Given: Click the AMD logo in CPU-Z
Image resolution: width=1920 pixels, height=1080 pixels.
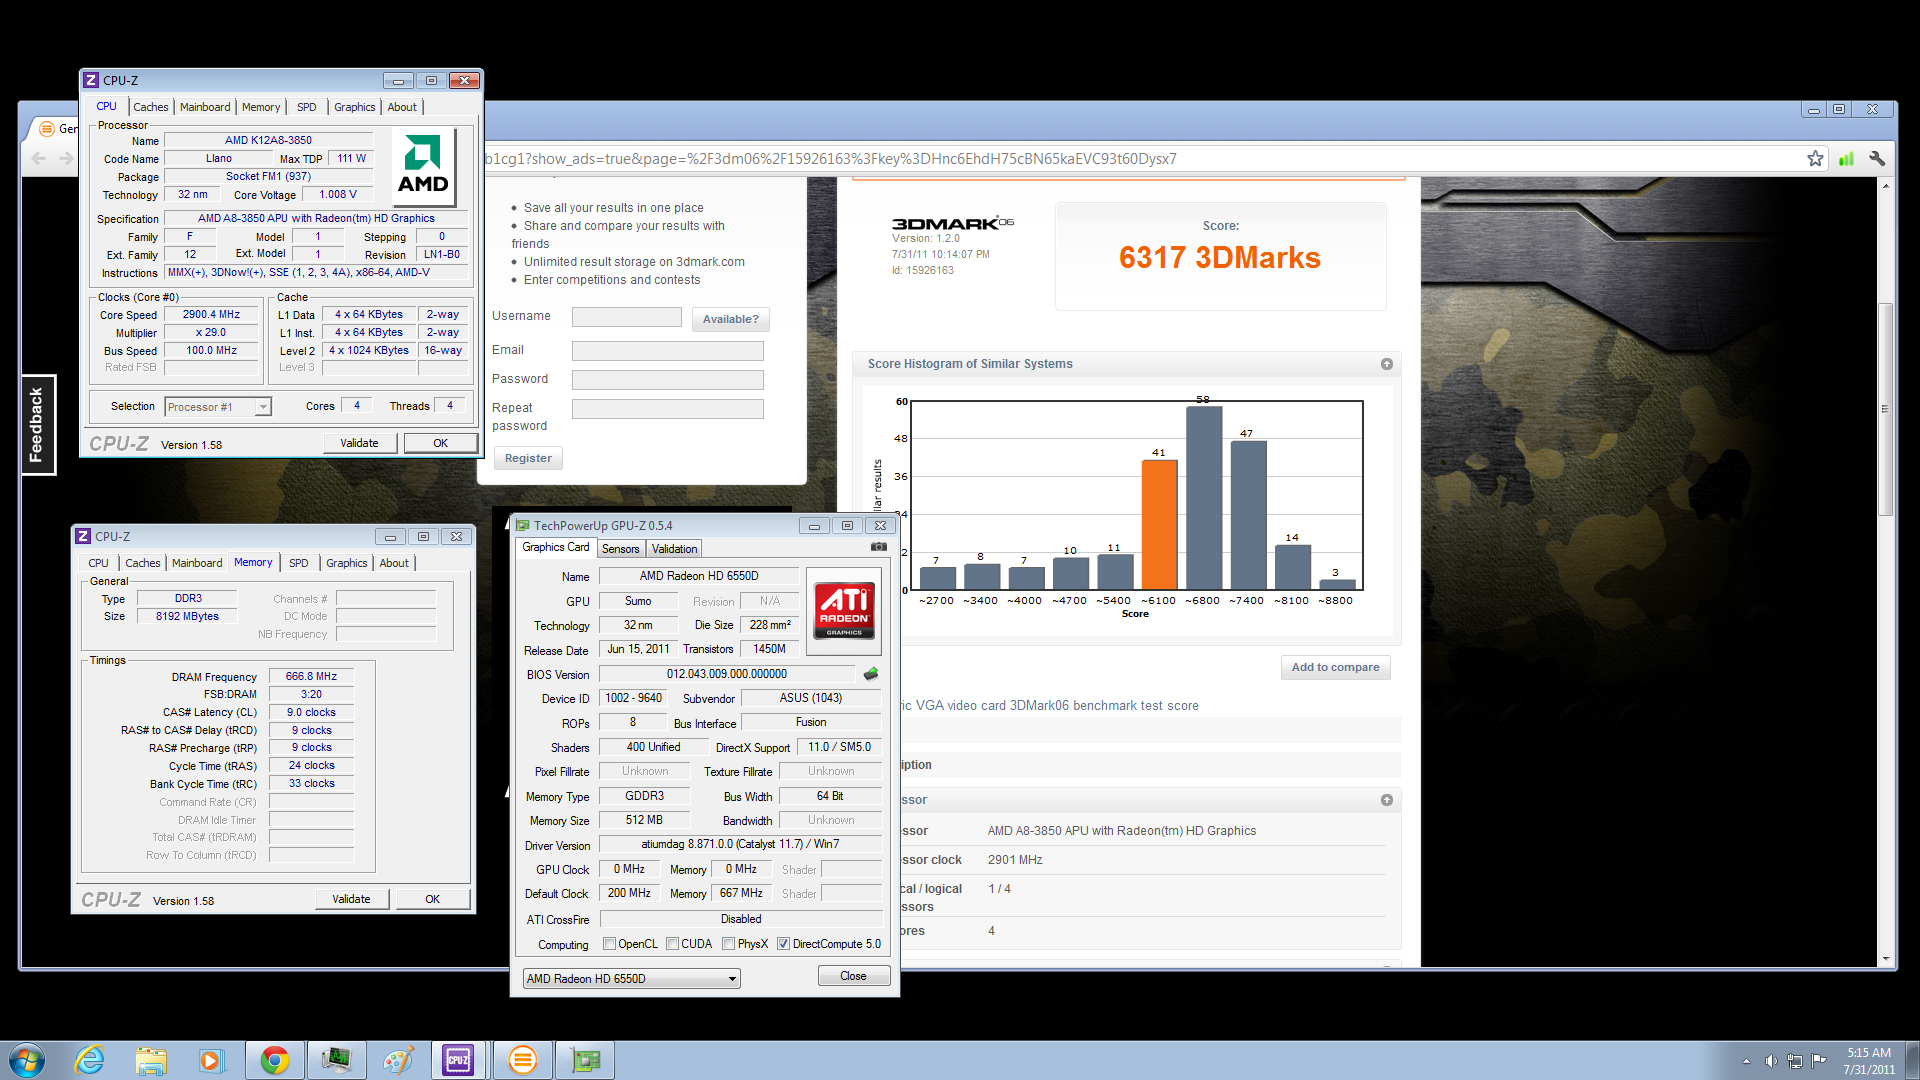Looking at the screenshot, I should (x=423, y=166).
